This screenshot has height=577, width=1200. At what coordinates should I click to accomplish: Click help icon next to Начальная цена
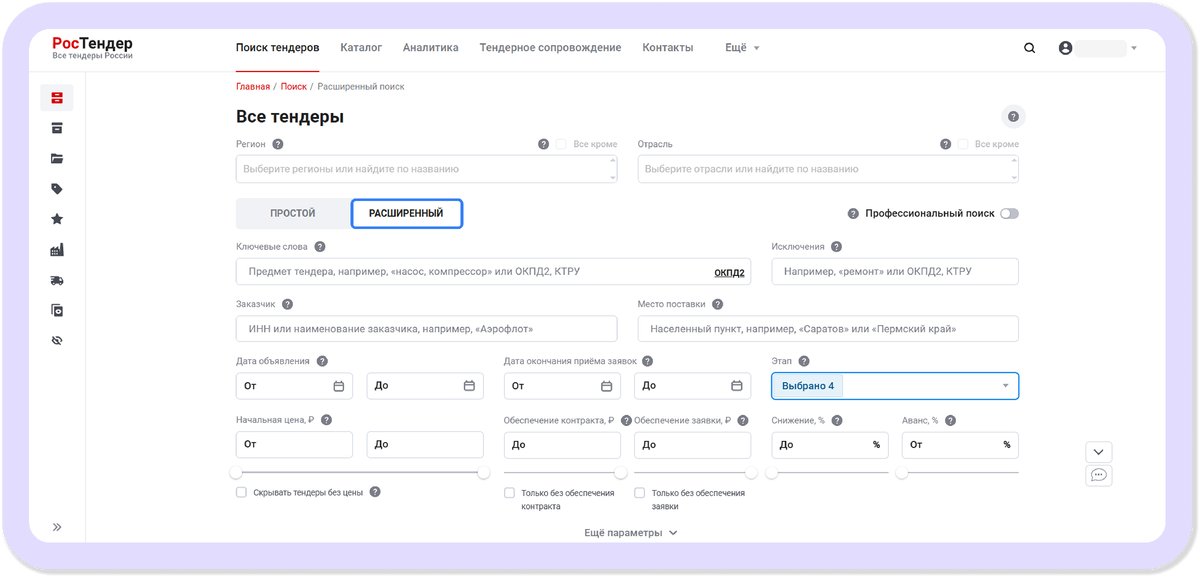click(326, 420)
